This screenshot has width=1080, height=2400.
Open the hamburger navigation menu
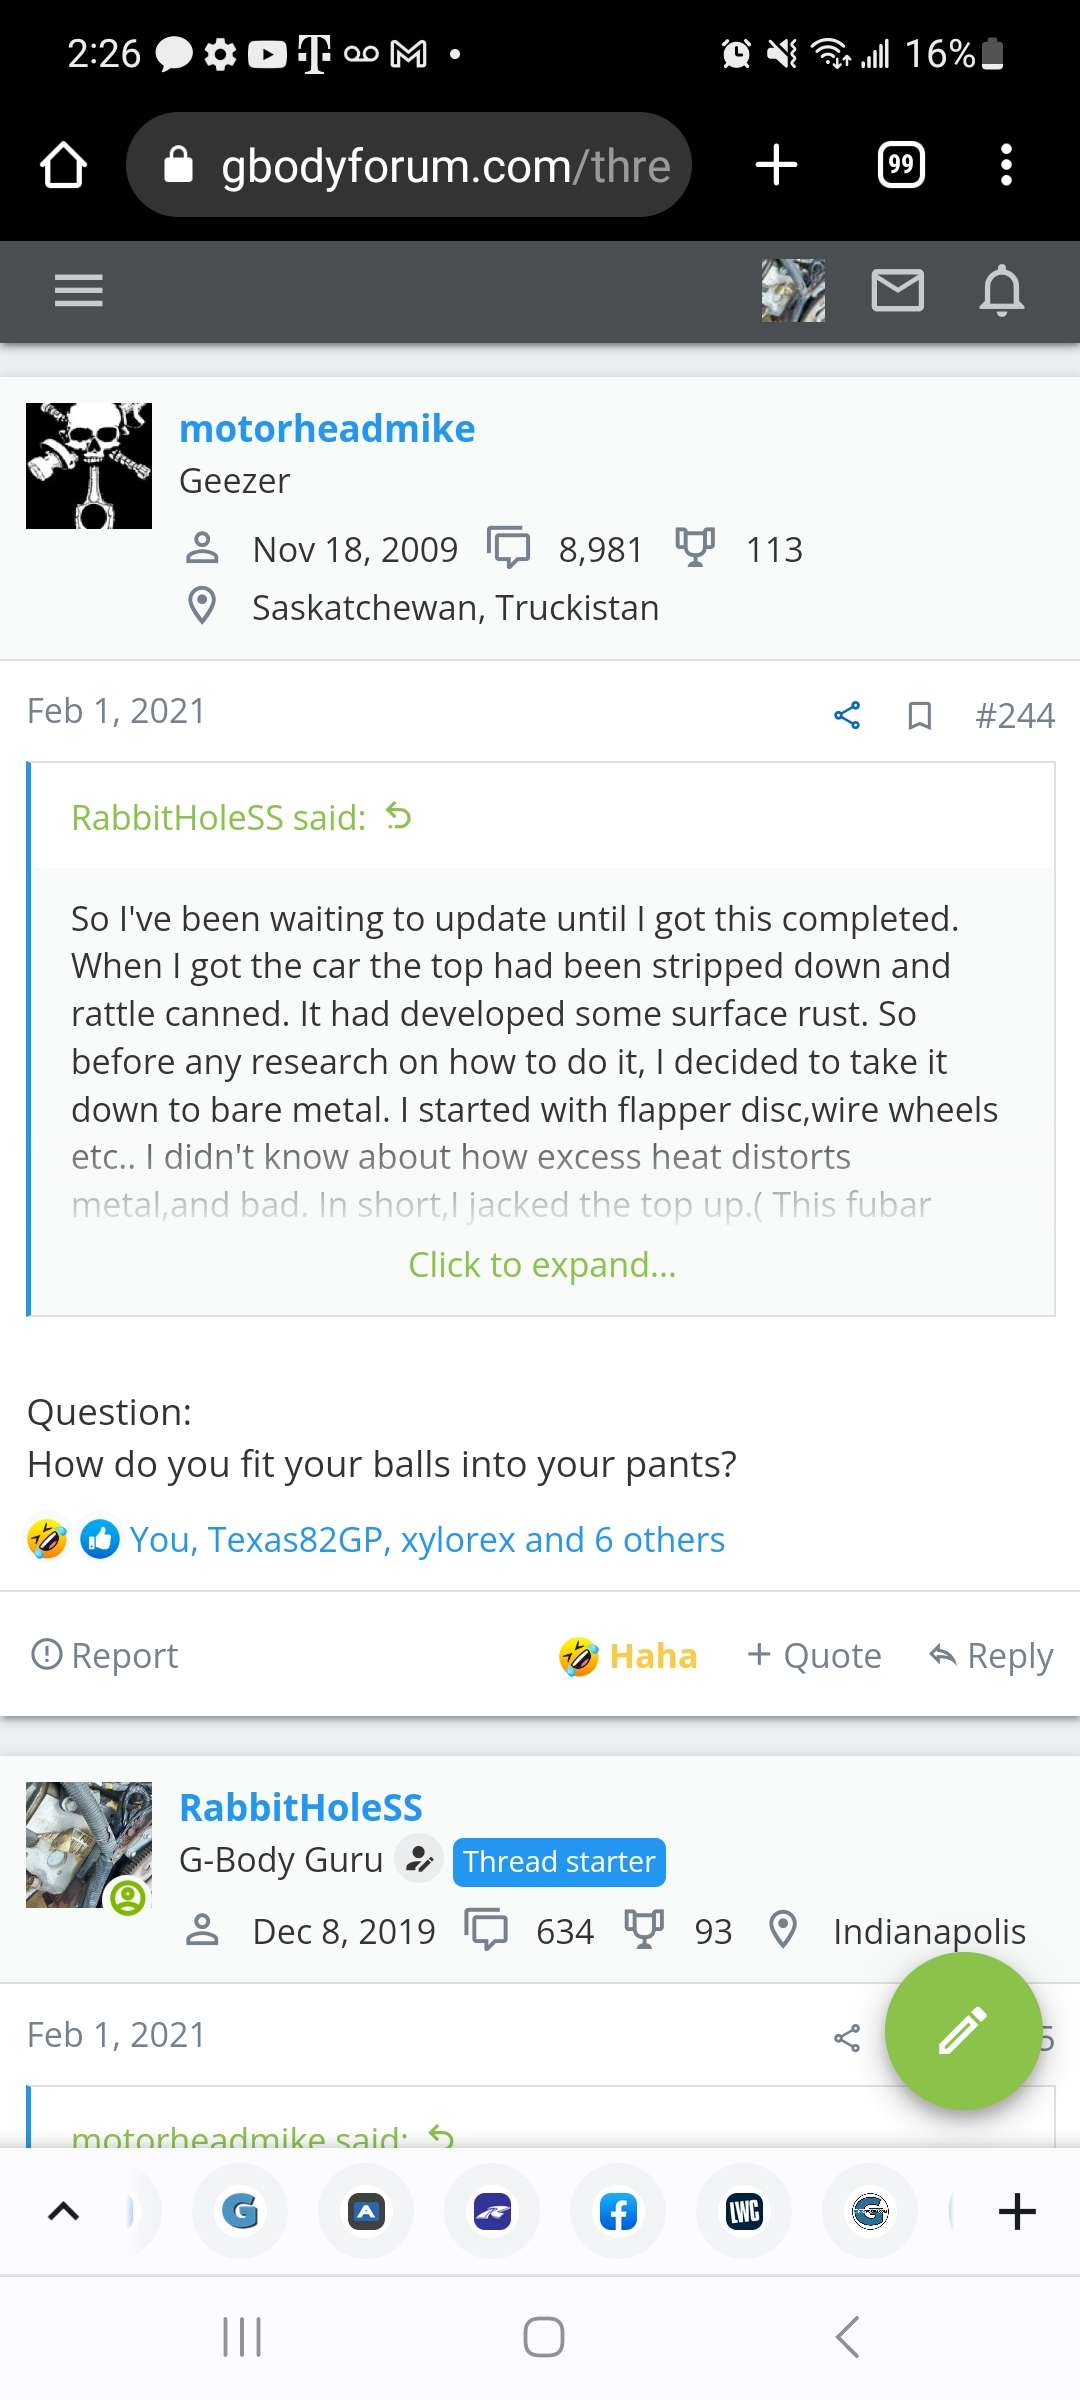pos(78,291)
